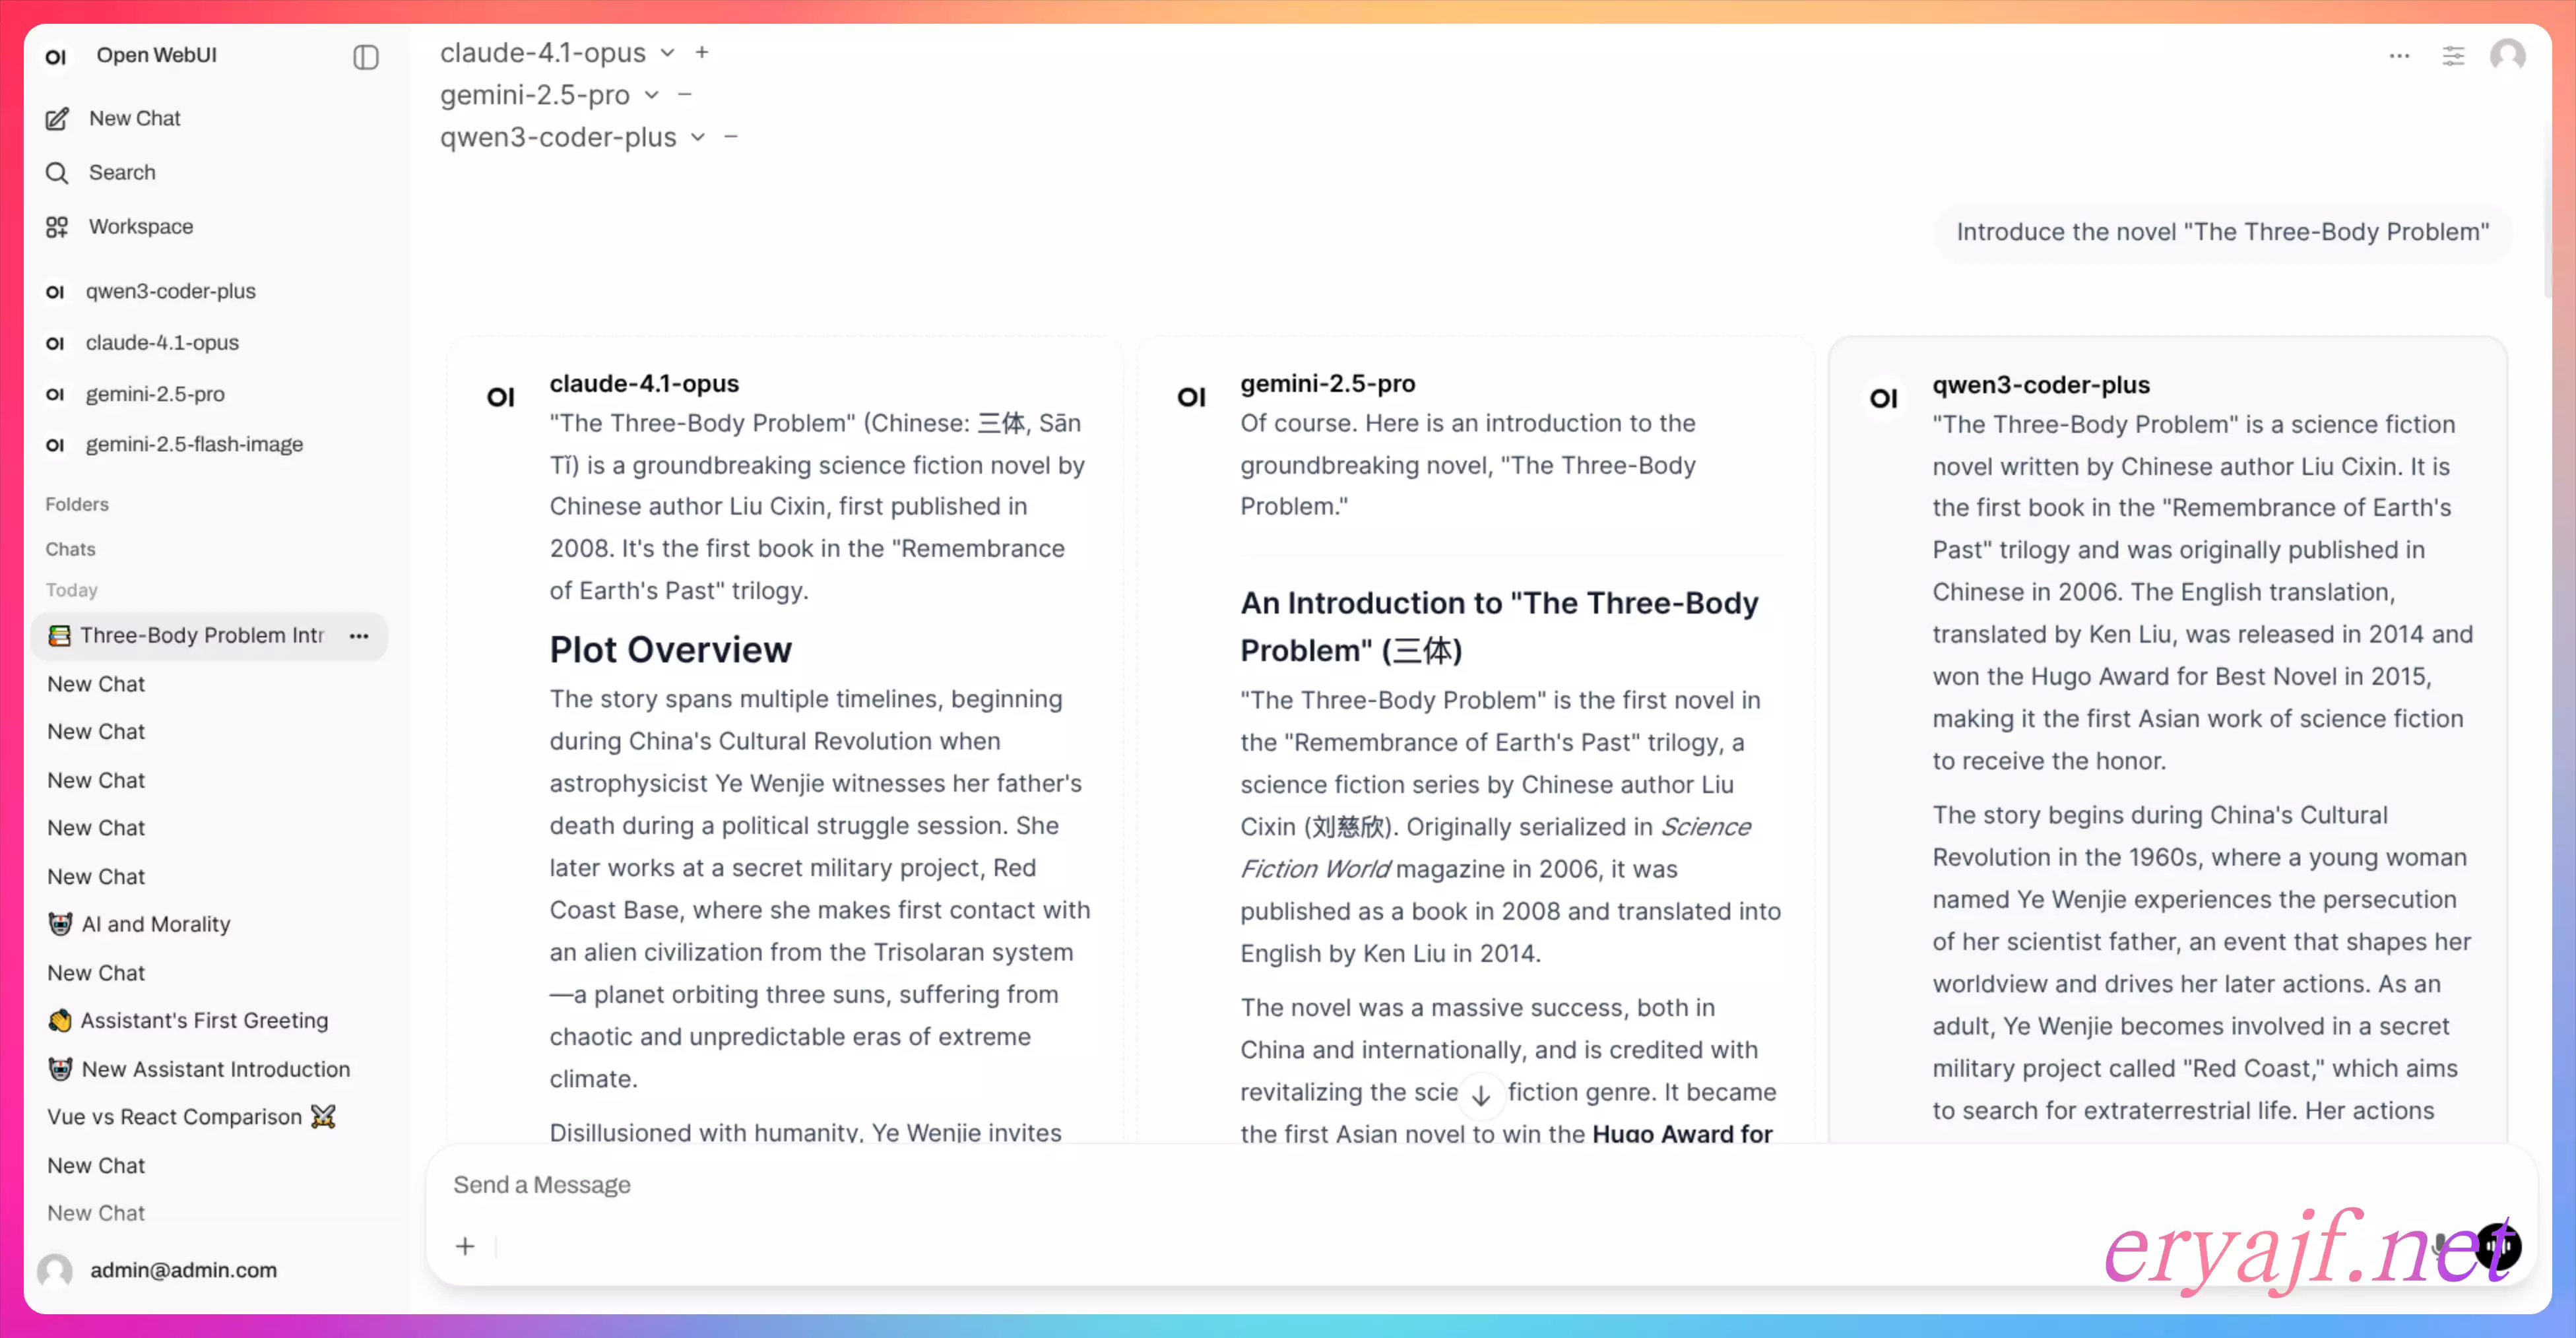Open the Workspace section
Screen dimensions: 2576x1338
(x=140, y=227)
